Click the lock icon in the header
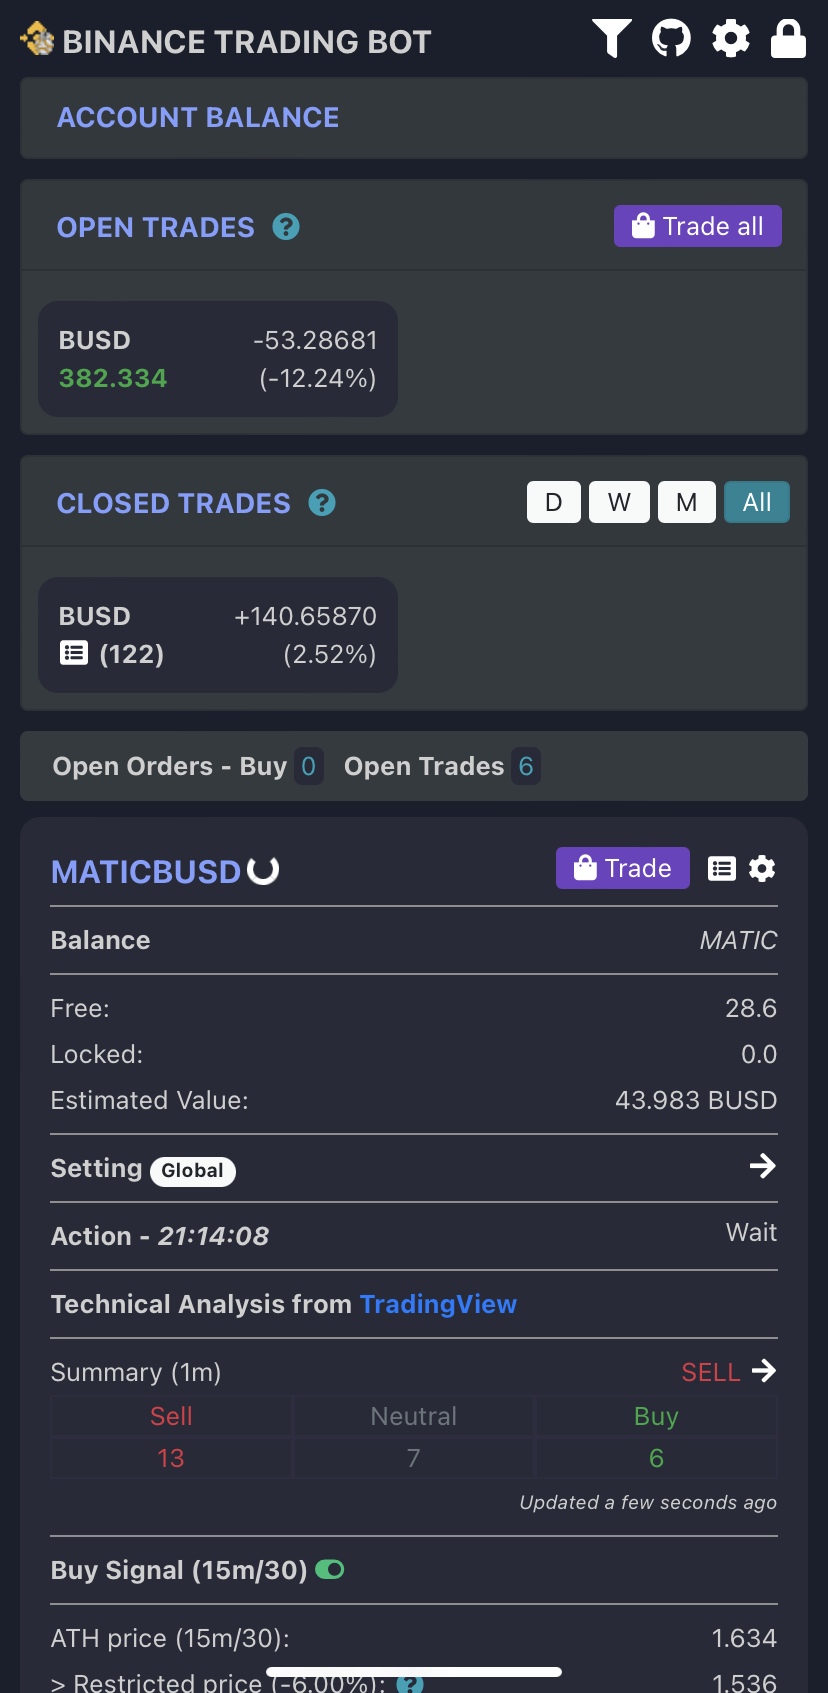828x1693 pixels. tap(788, 39)
